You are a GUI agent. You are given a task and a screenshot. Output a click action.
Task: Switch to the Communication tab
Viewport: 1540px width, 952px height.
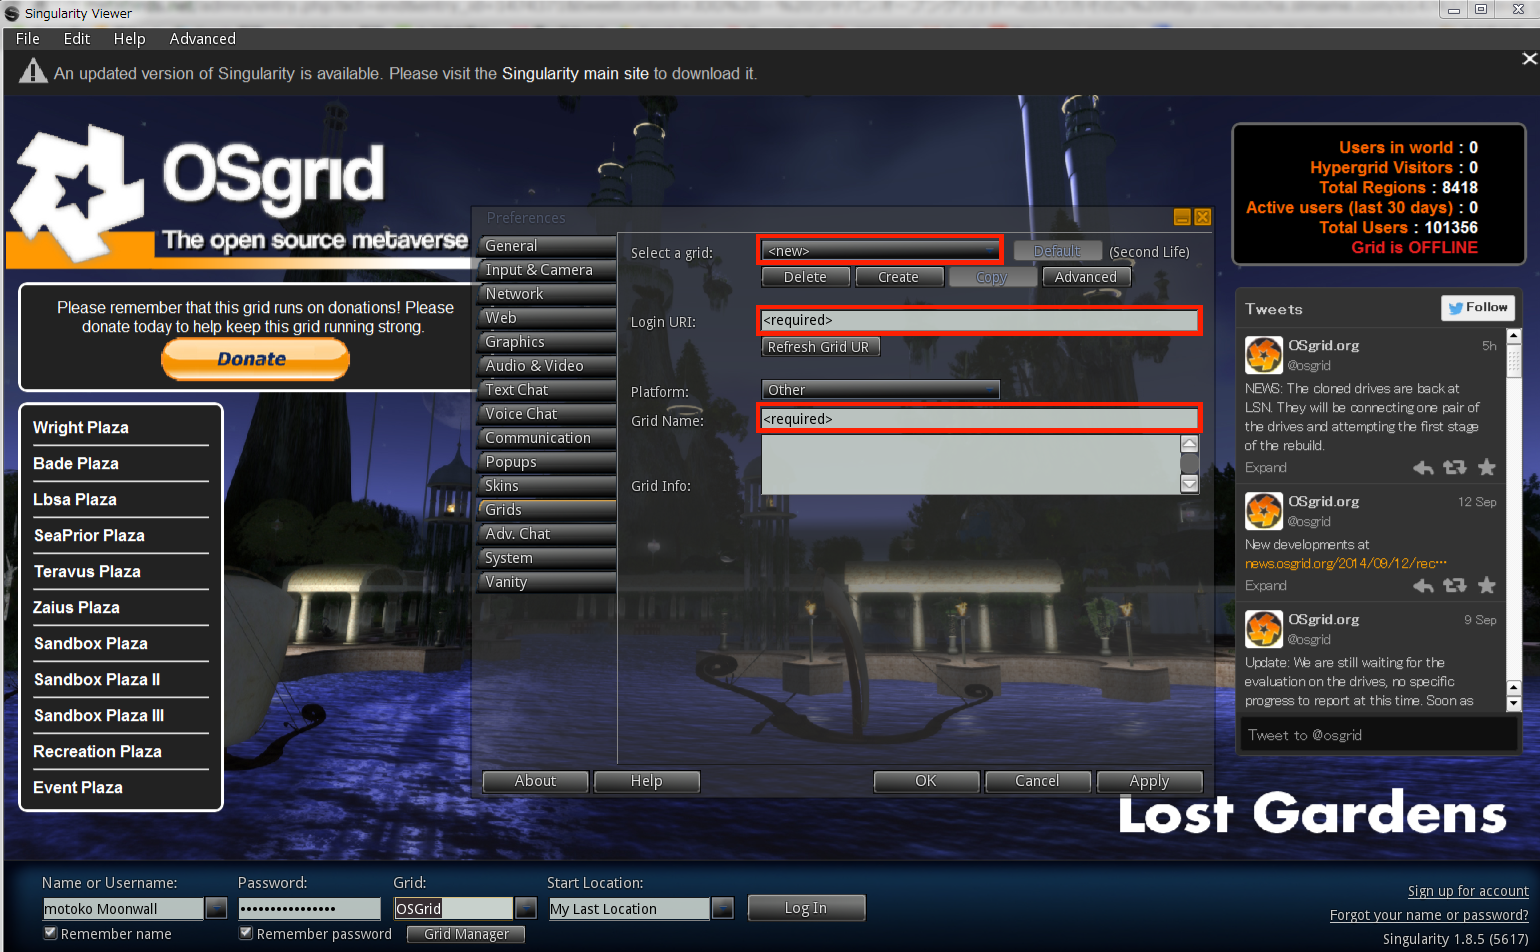tap(547, 438)
